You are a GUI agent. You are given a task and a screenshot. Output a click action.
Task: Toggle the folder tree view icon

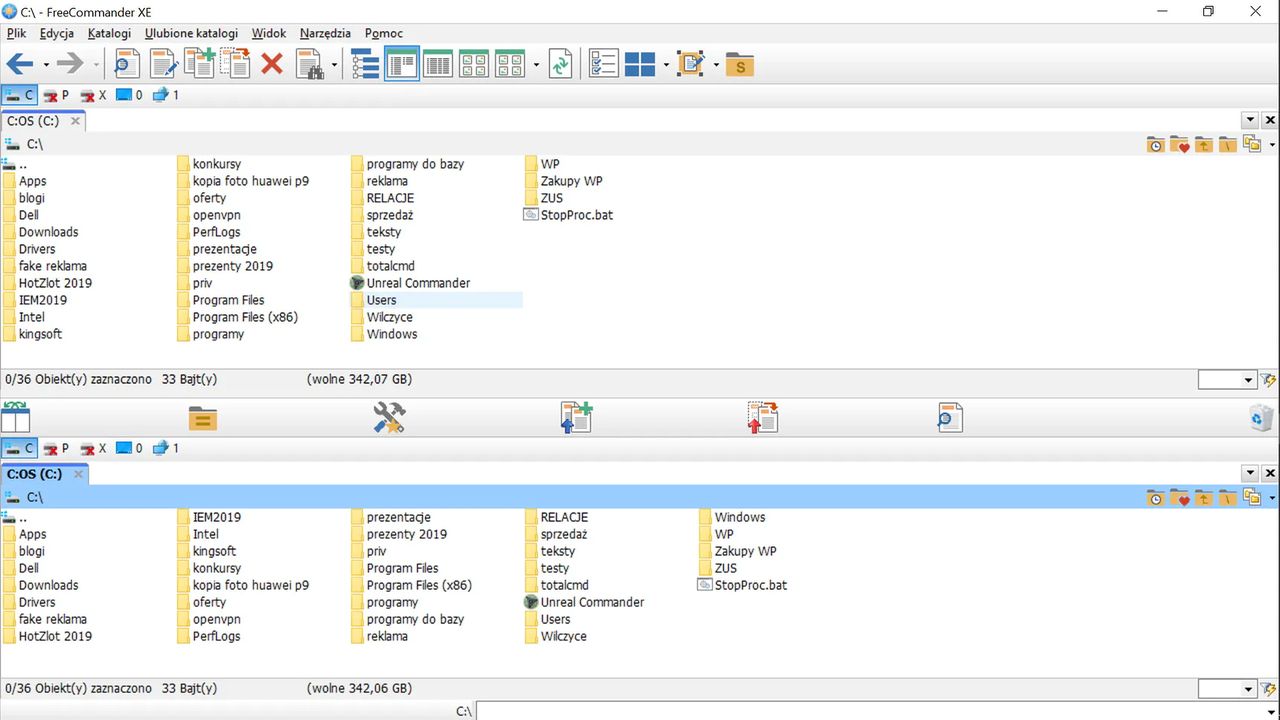click(x=365, y=65)
